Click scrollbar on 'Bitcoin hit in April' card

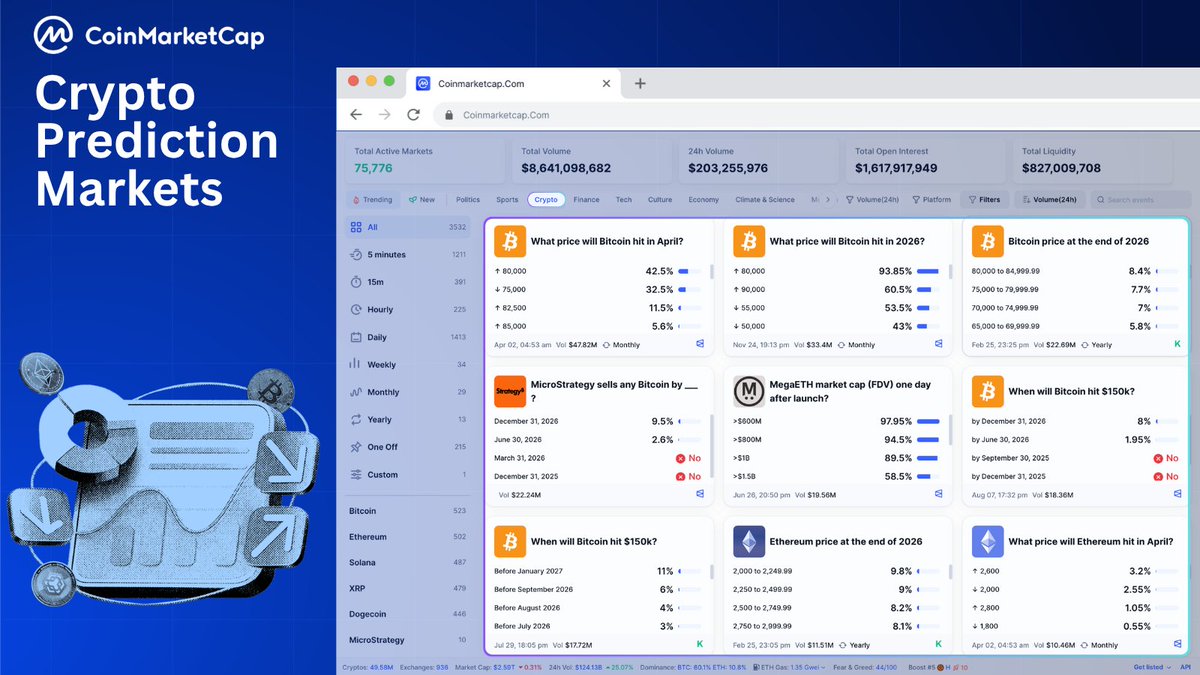coord(712,271)
